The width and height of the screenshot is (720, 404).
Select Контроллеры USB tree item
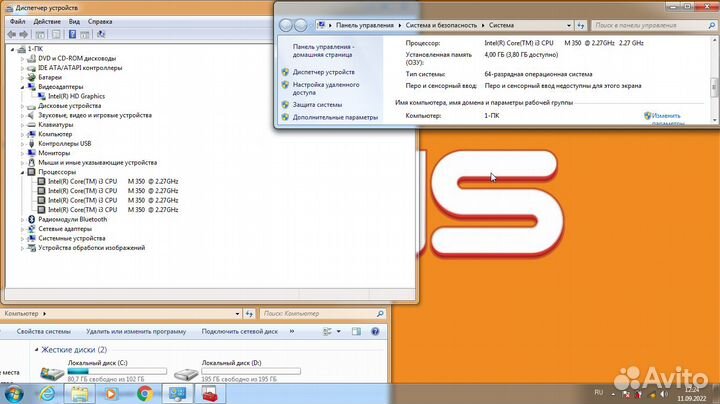64,144
